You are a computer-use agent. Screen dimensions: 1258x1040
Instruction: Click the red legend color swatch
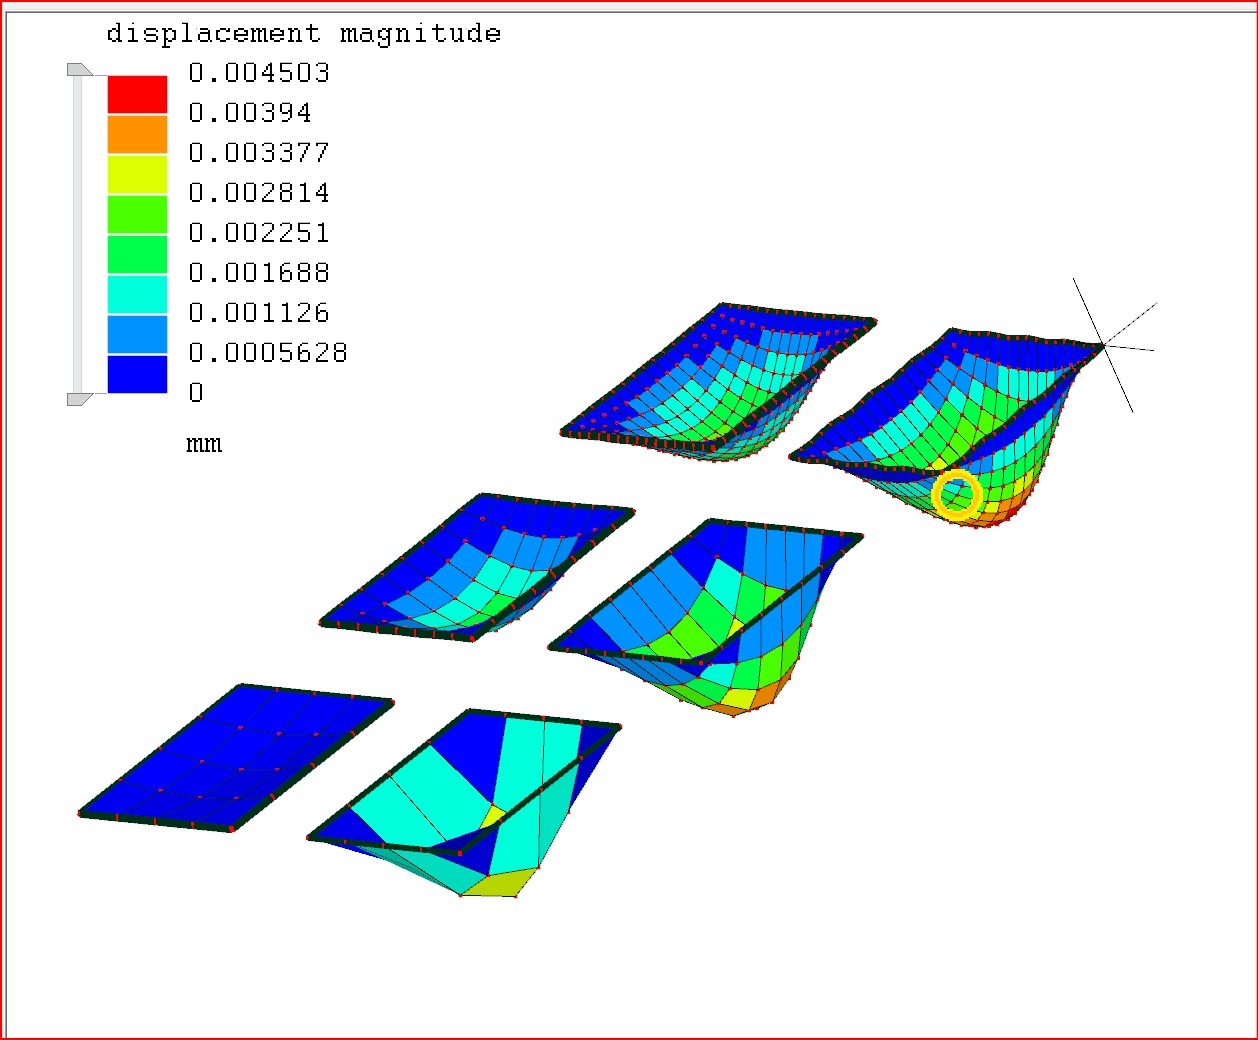point(137,94)
